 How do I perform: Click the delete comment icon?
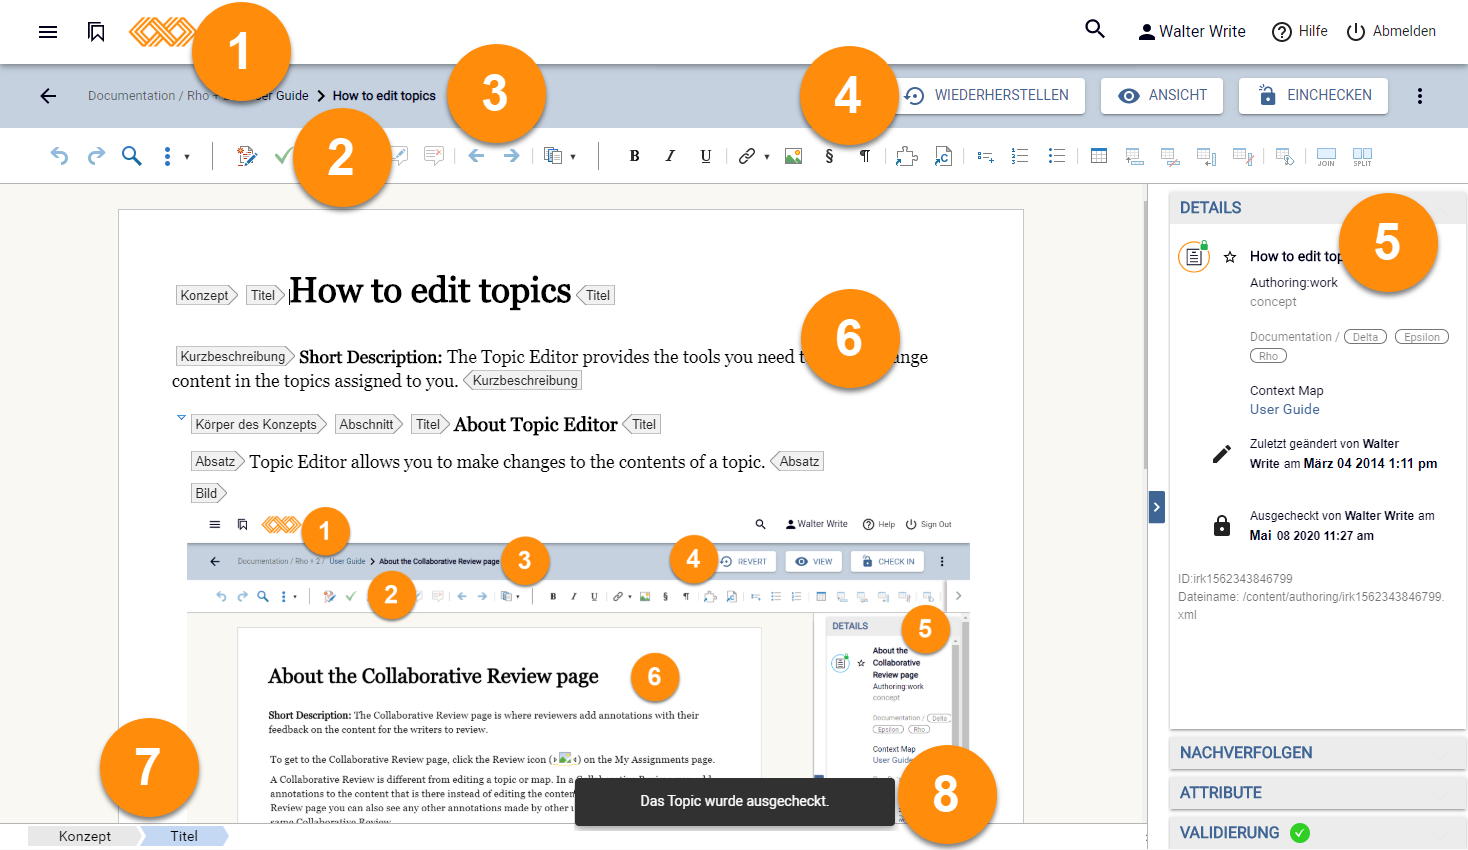click(x=434, y=156)
